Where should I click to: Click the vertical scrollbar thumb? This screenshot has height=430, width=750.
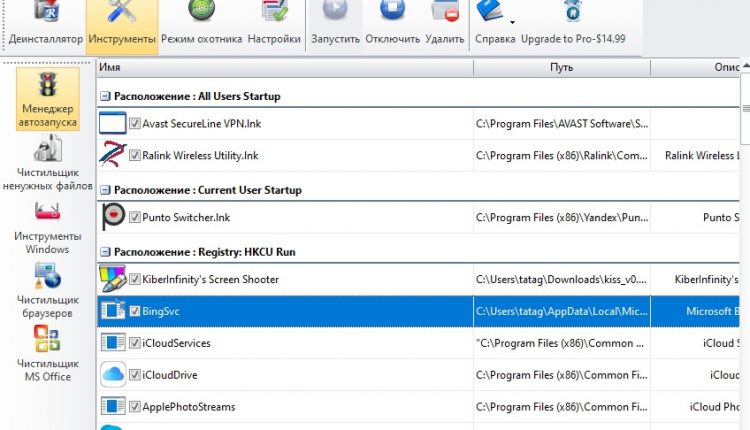(x=746, y=108)
